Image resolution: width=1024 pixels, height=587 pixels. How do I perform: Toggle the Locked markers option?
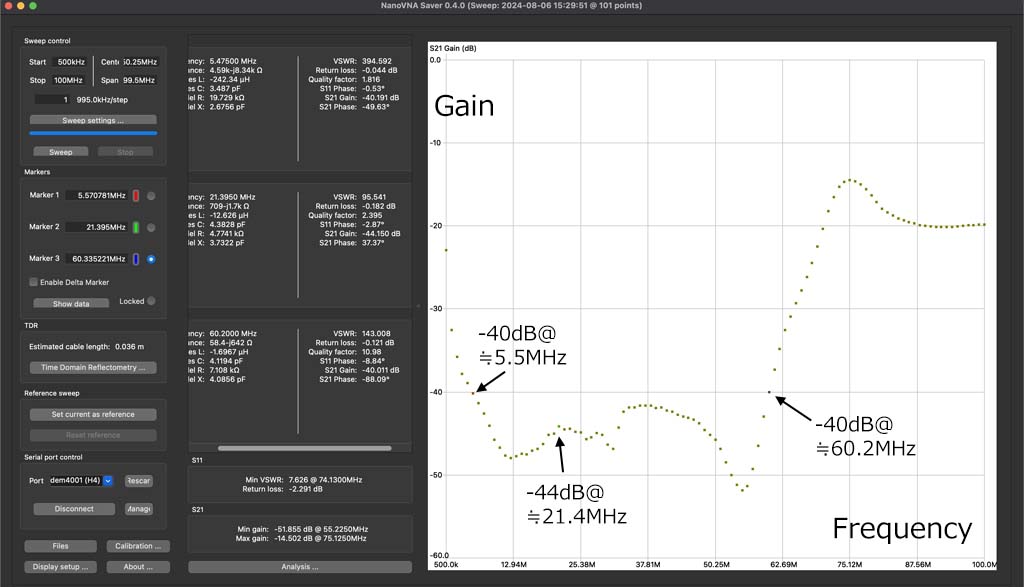(x=151, y=301)
